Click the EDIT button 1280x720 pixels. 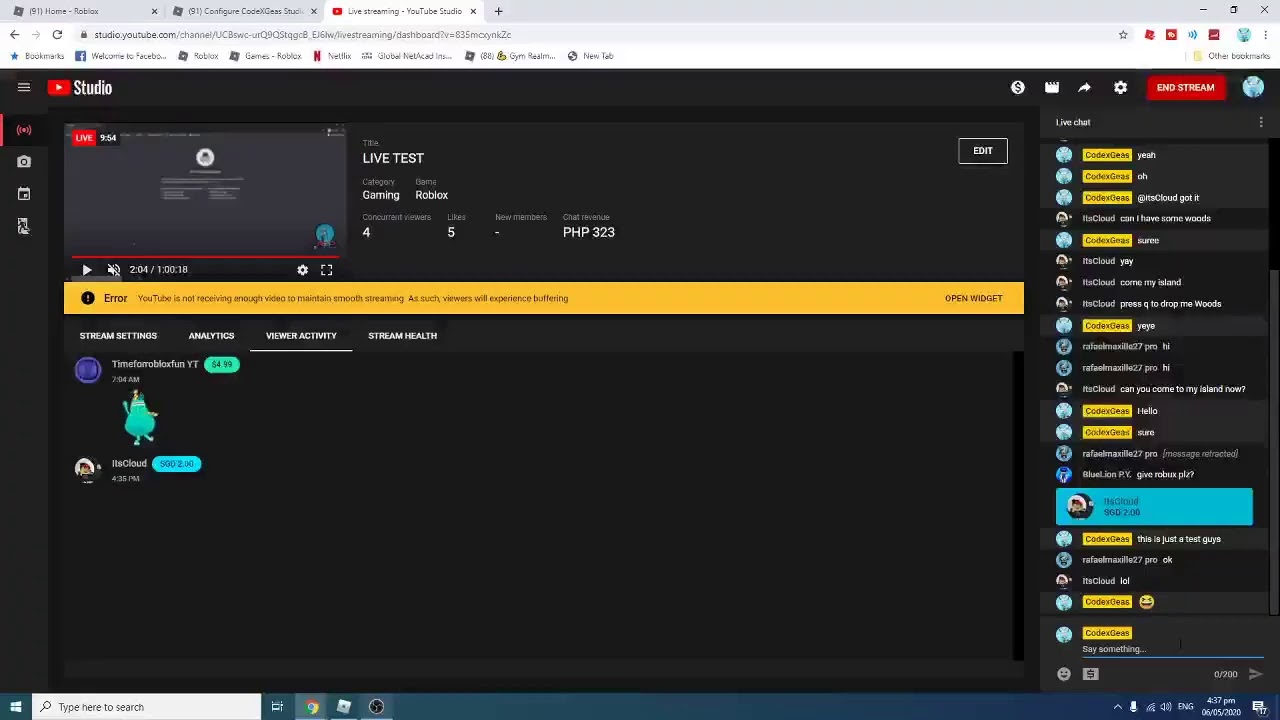983,151
